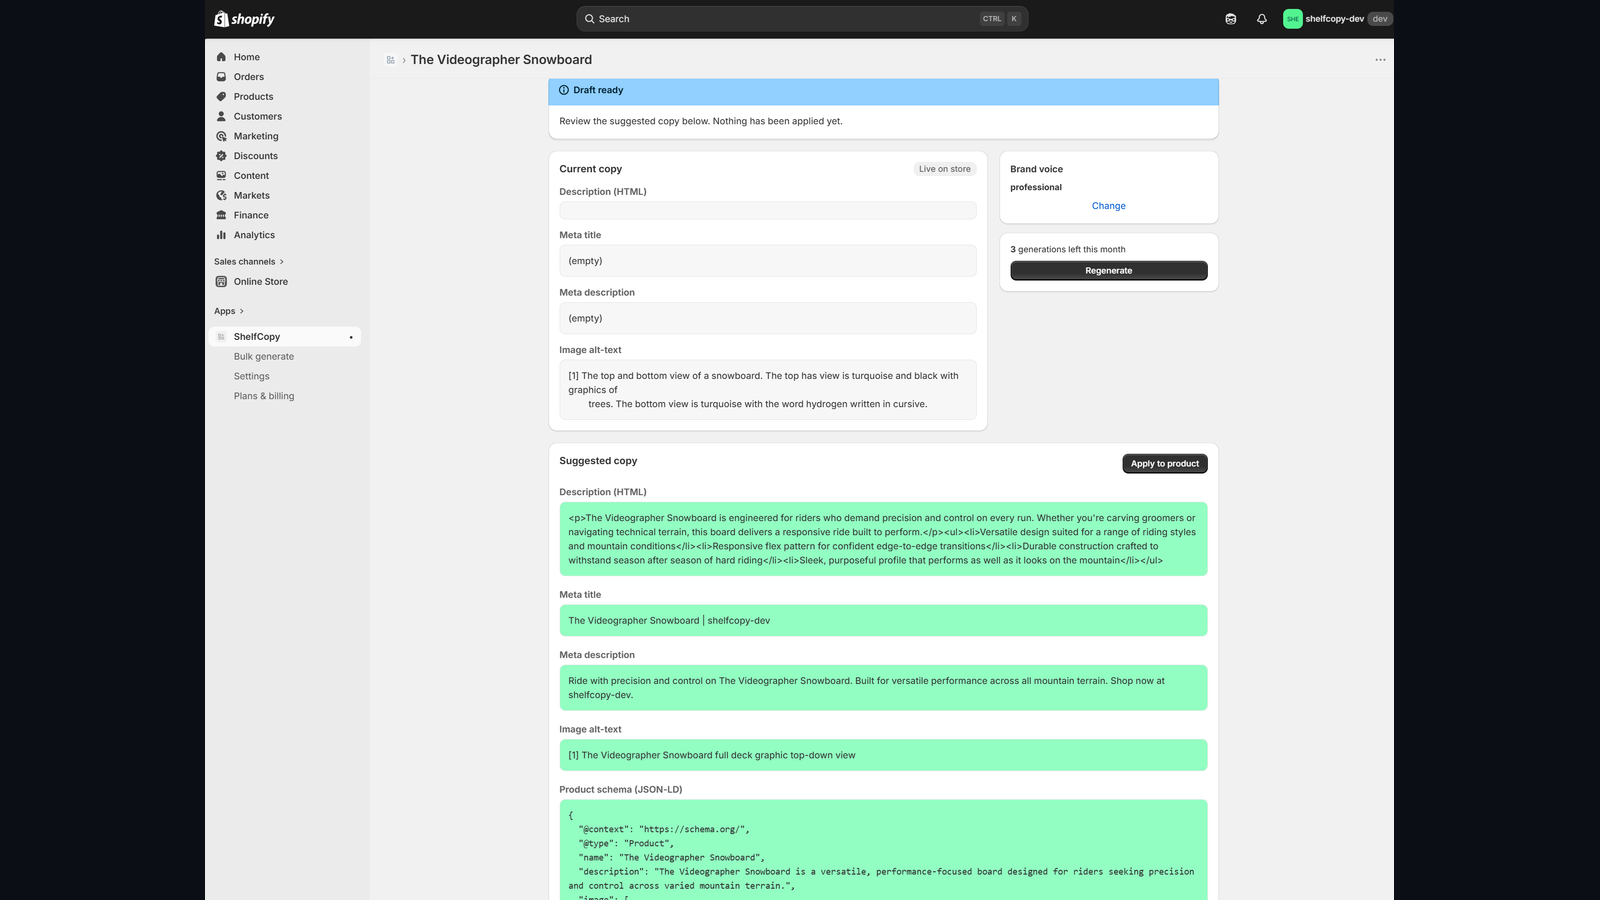Click the suggested Meta title text
This screenshot has width=1600, height=900.
click(x=669, y=621)
